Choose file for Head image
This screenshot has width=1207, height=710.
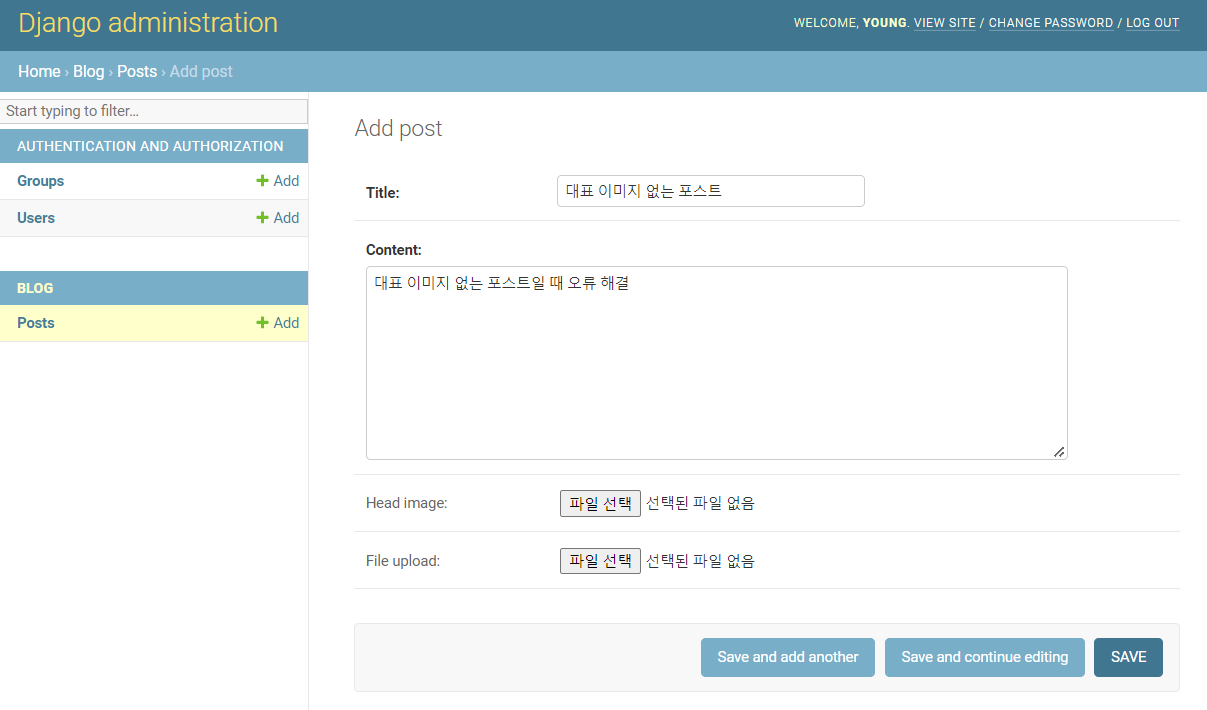tap(600, 503)
